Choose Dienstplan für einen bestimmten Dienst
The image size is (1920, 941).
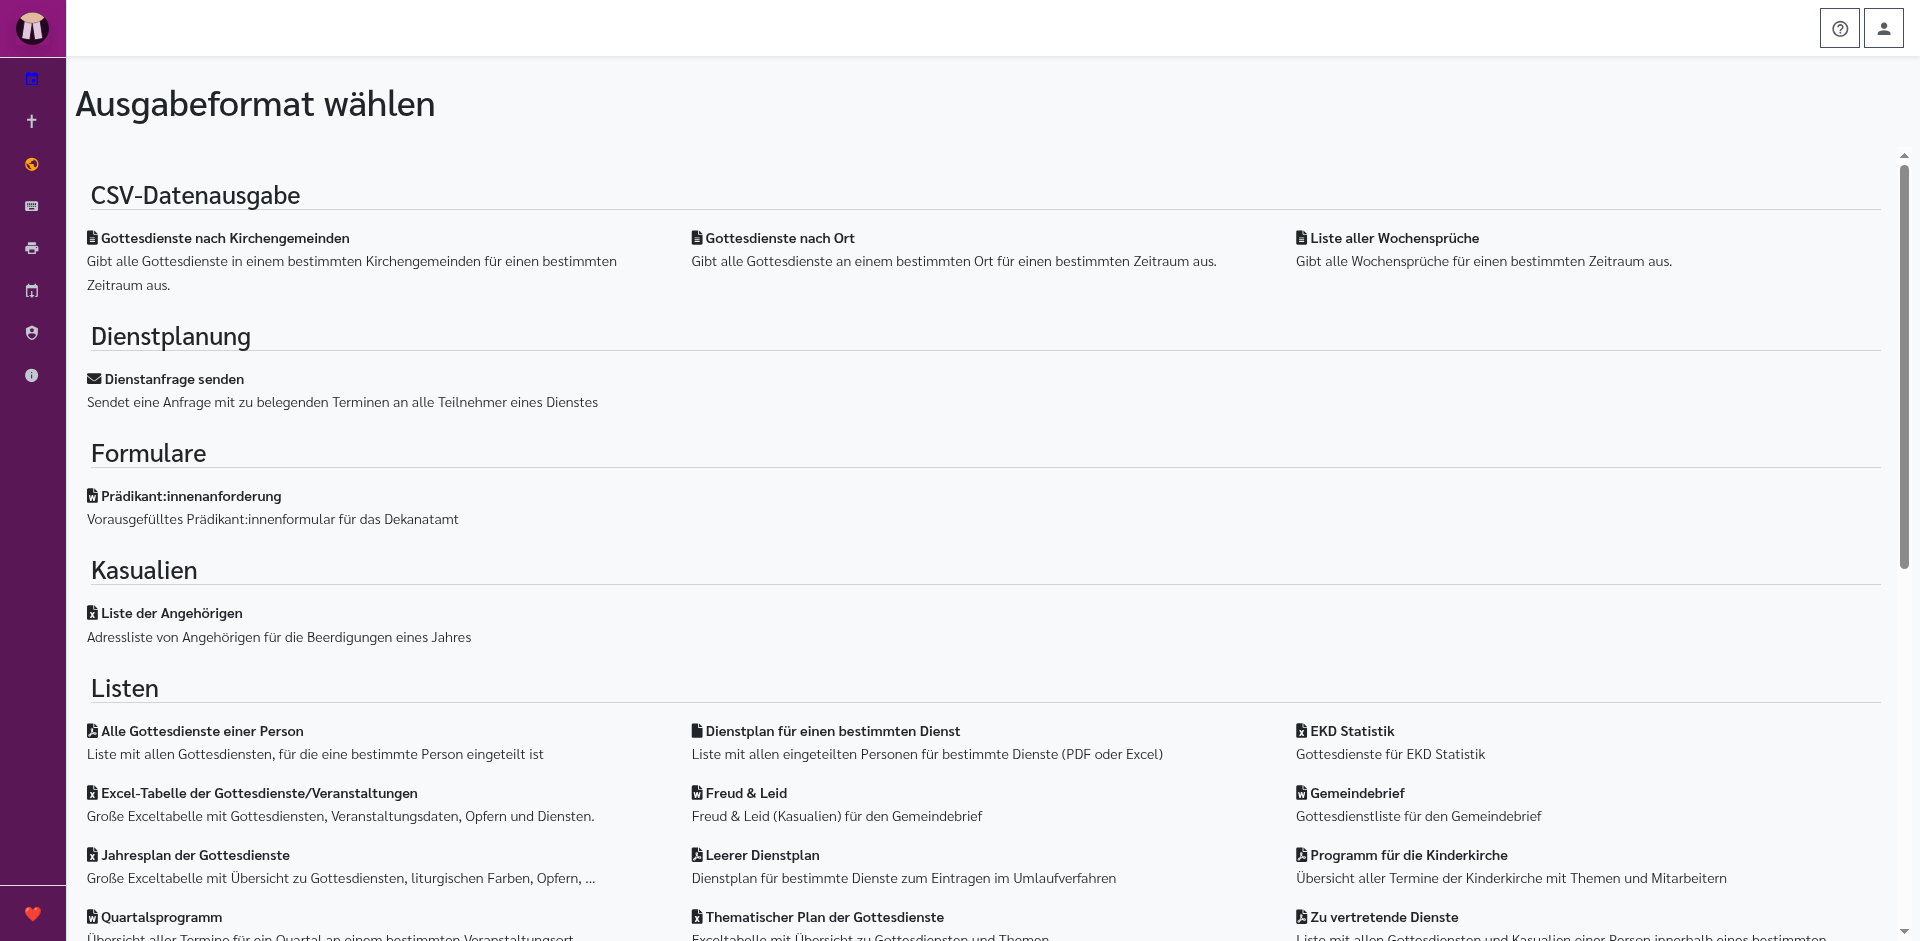[x=832, y=731]
